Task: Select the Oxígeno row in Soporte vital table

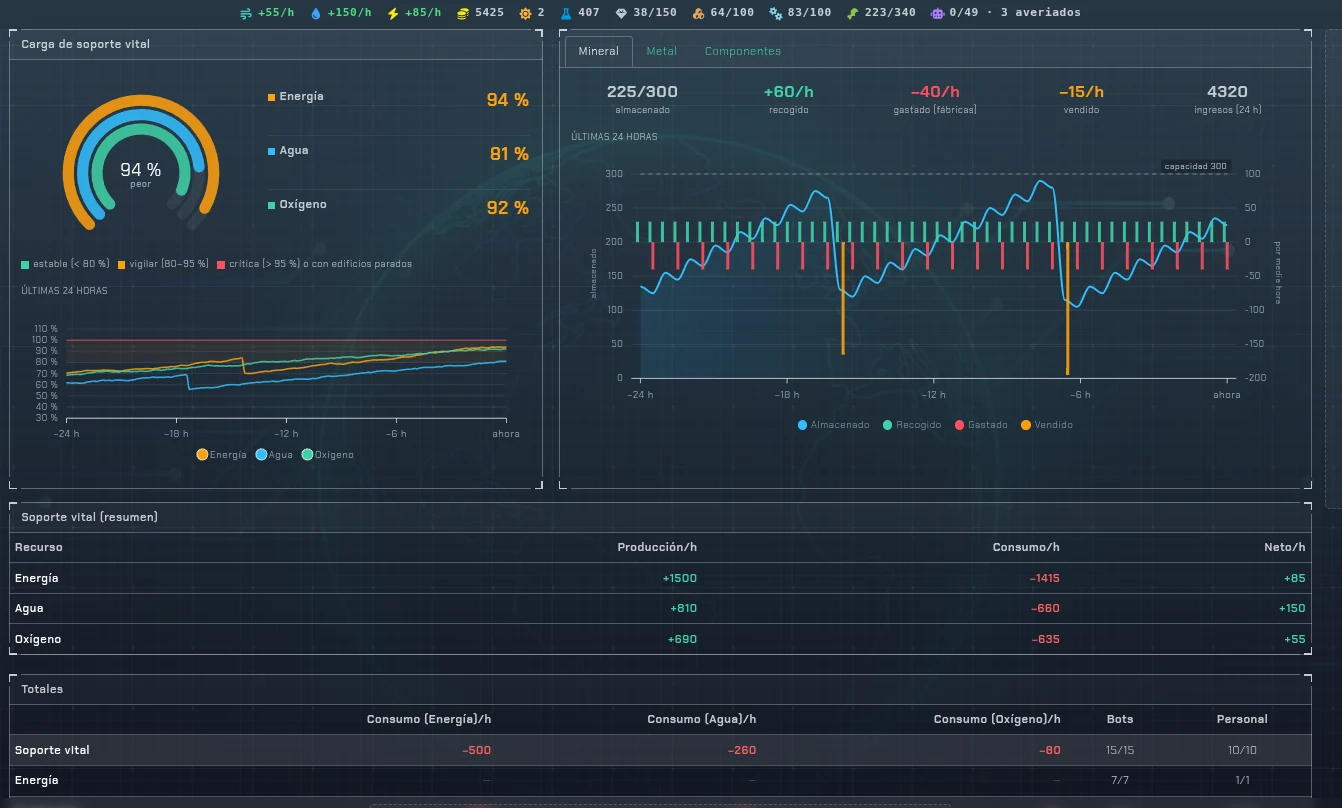Action: (660, 639)
